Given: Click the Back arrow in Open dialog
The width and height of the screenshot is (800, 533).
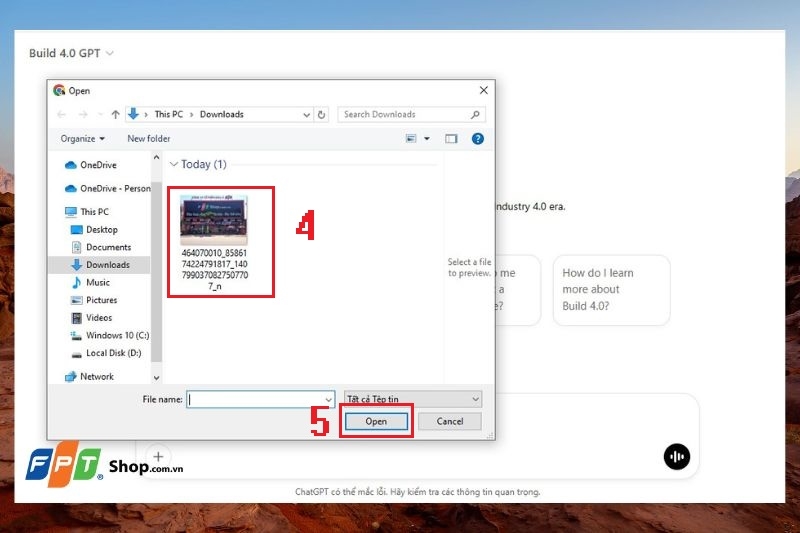Looking at the screenshot, I should (62, 114).
